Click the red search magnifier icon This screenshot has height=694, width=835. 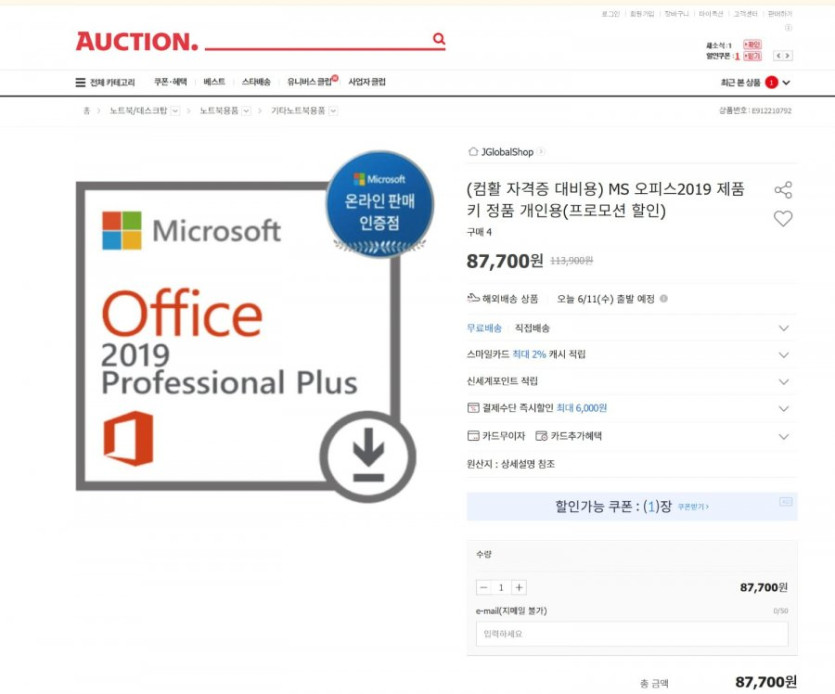(x=439, y=38)
